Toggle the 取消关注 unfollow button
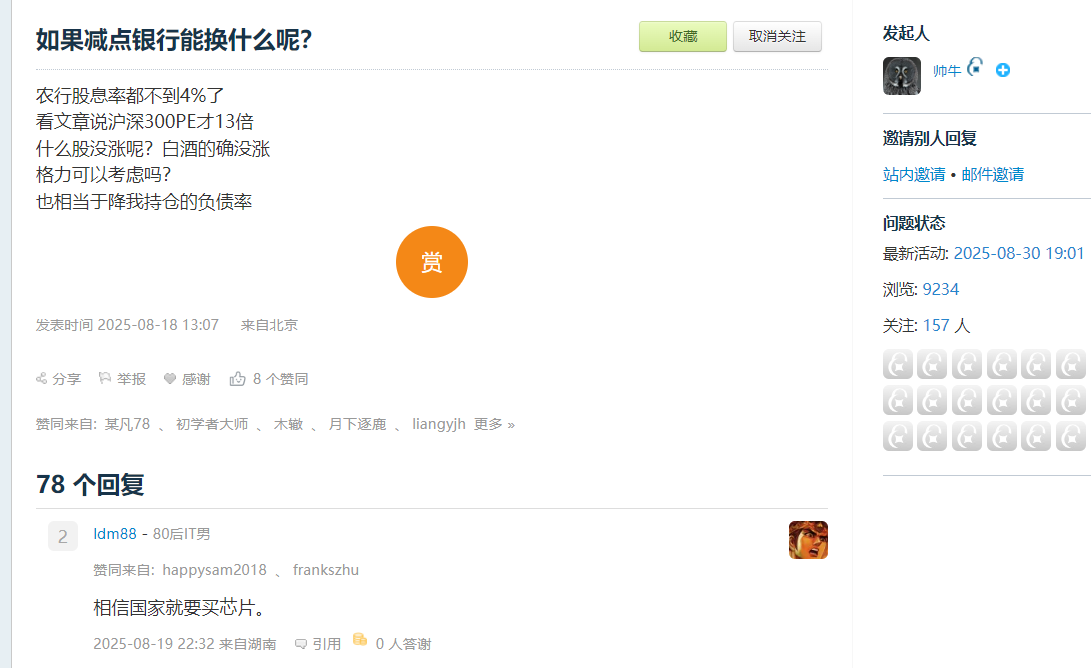 (x=777, y=36)
